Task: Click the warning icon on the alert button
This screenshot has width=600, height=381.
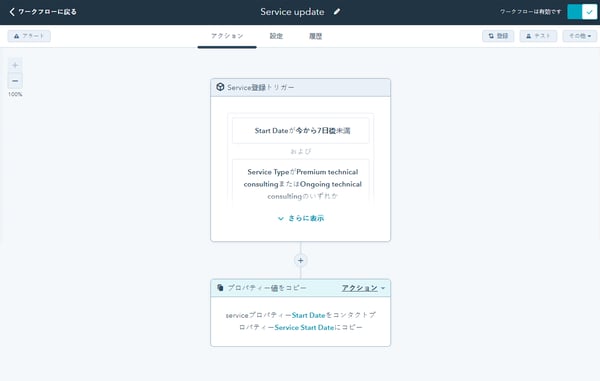Action: pos(16,36)
